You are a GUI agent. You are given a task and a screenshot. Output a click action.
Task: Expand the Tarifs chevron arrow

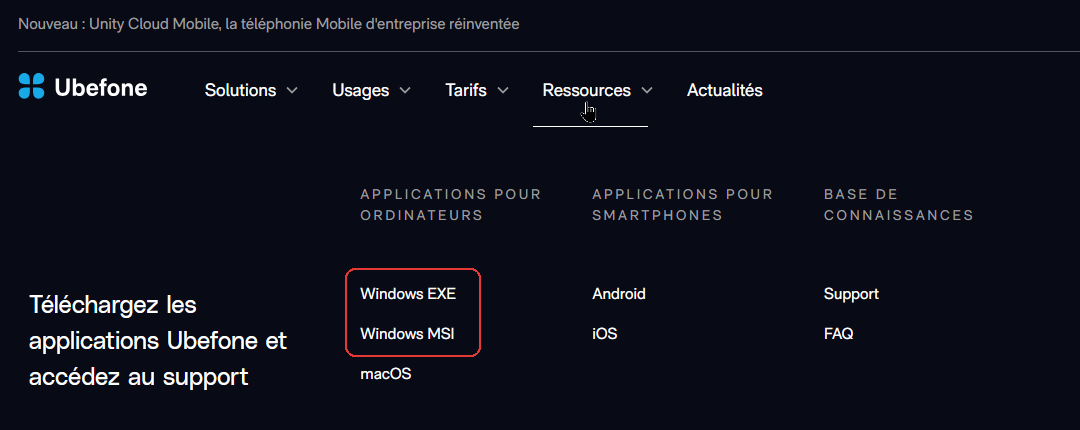click(x=503, y=90)
